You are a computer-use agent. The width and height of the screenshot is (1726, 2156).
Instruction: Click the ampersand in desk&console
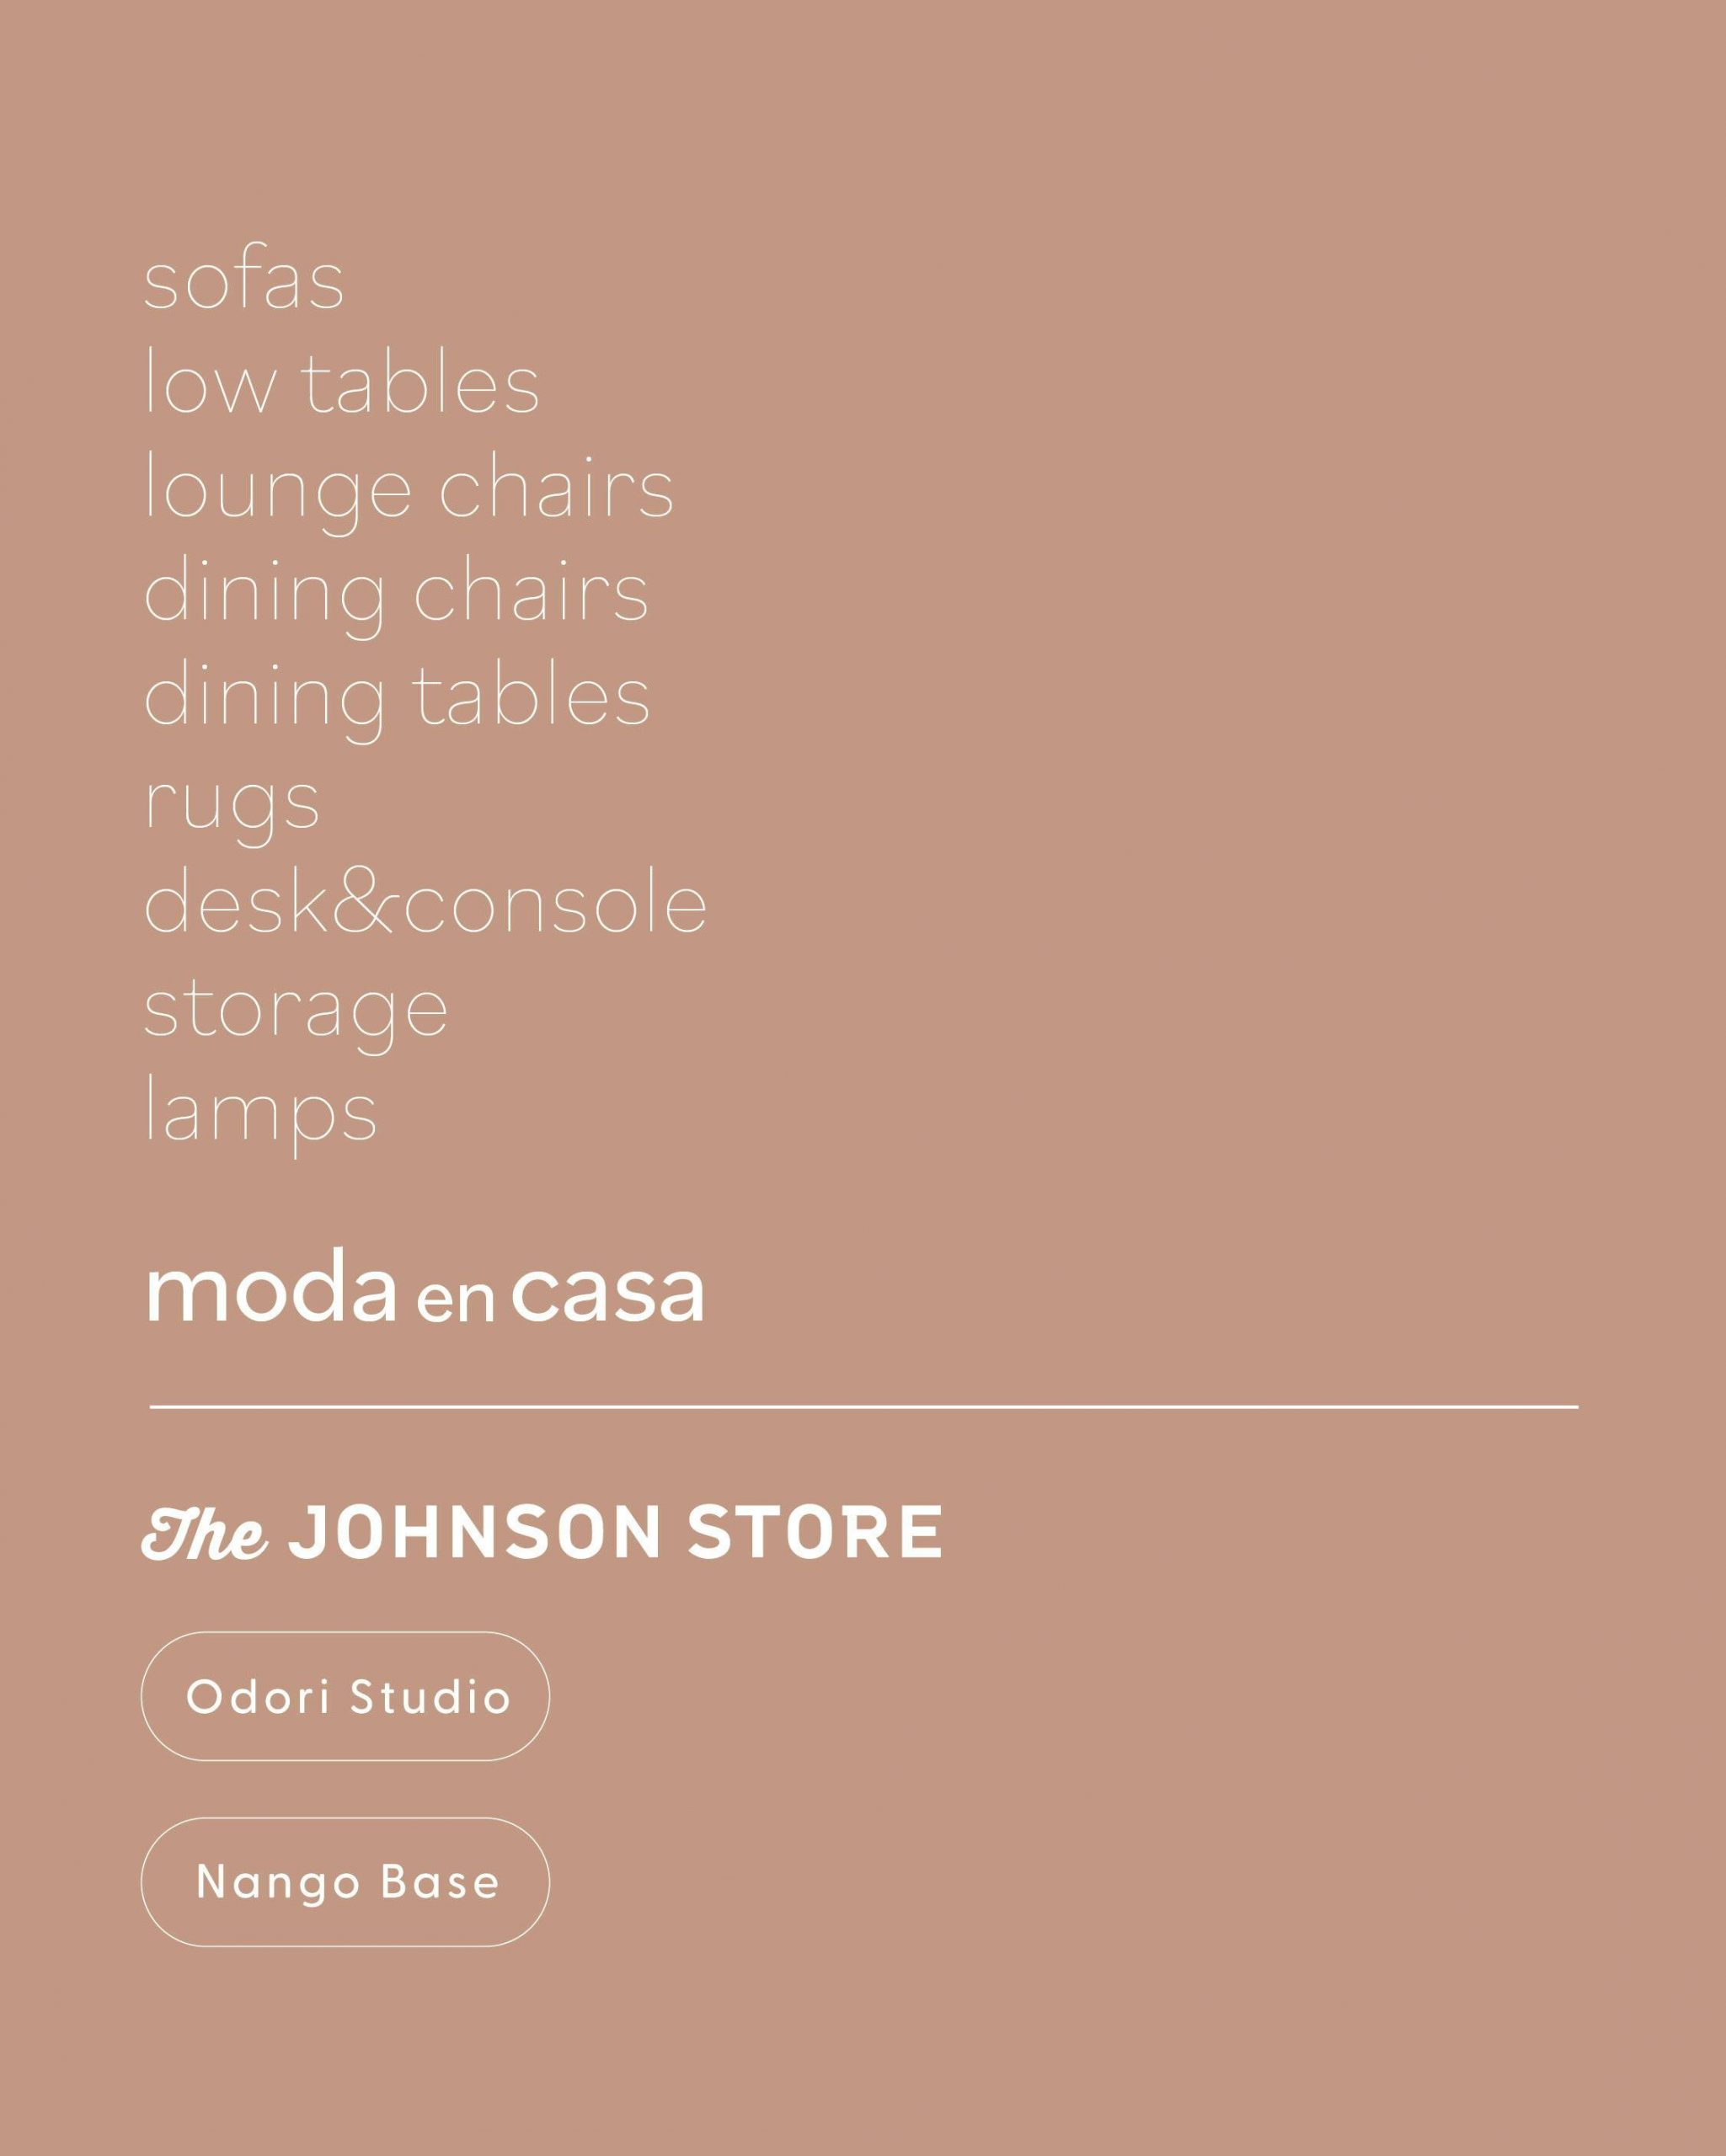click(x=364, y=900)
